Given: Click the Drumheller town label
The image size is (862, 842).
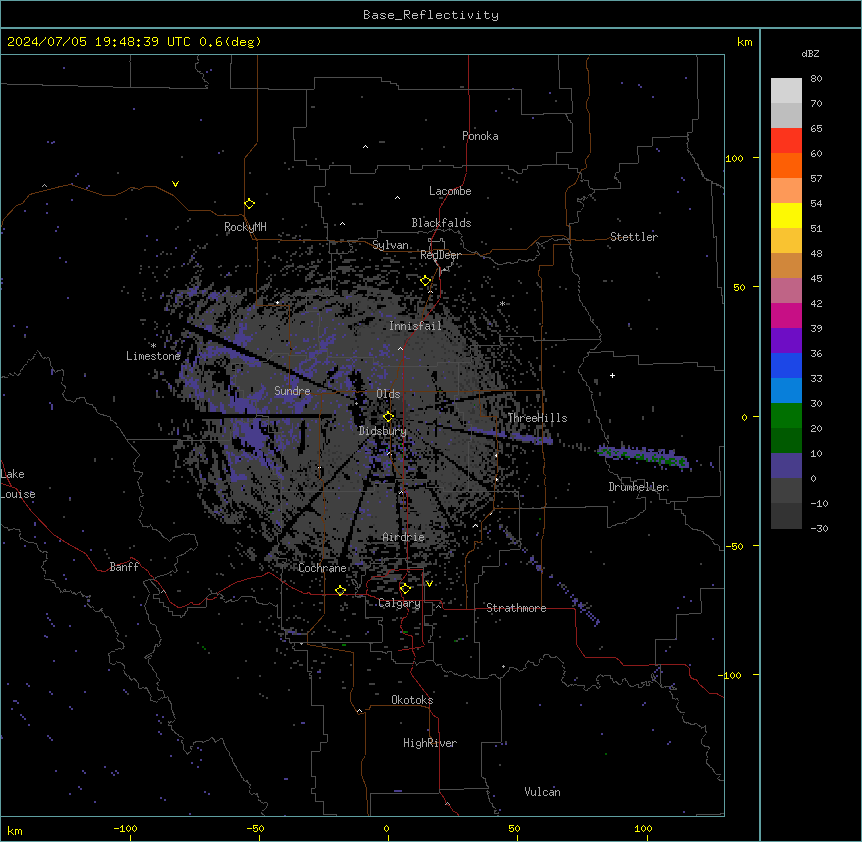Looking at the screenshot, I should pyautogui.click(x=638, y=487).
